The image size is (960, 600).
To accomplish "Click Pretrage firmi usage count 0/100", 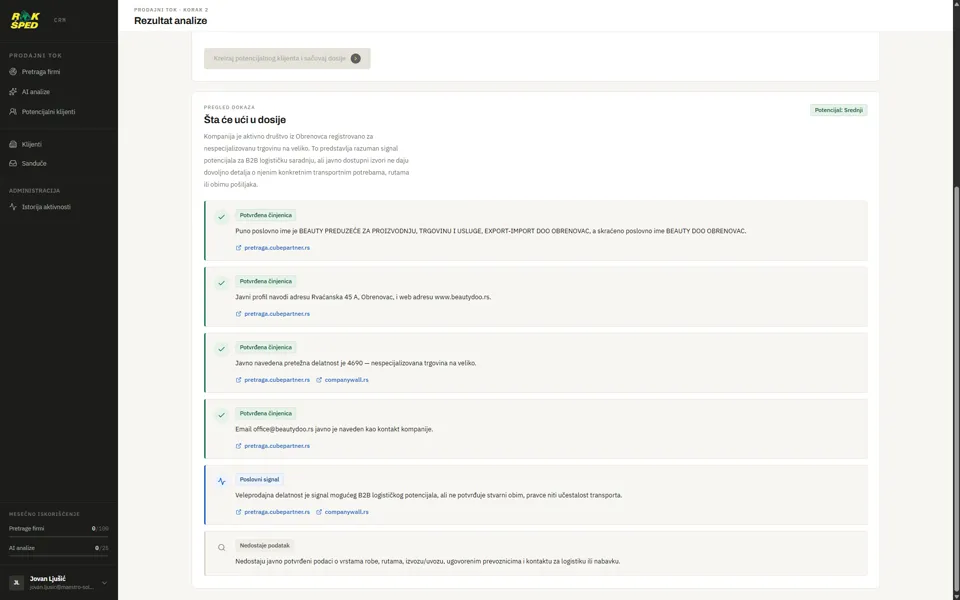I will point(100,529).
